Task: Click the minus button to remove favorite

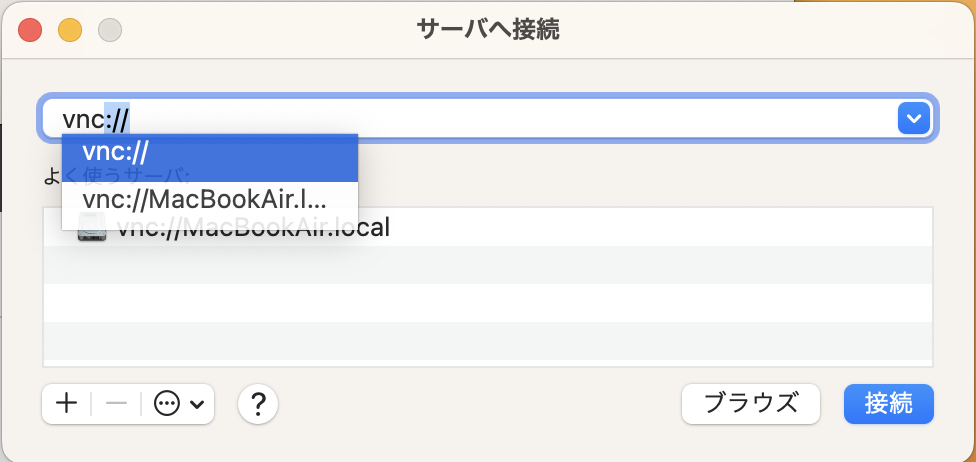Action: pos(116,404)
